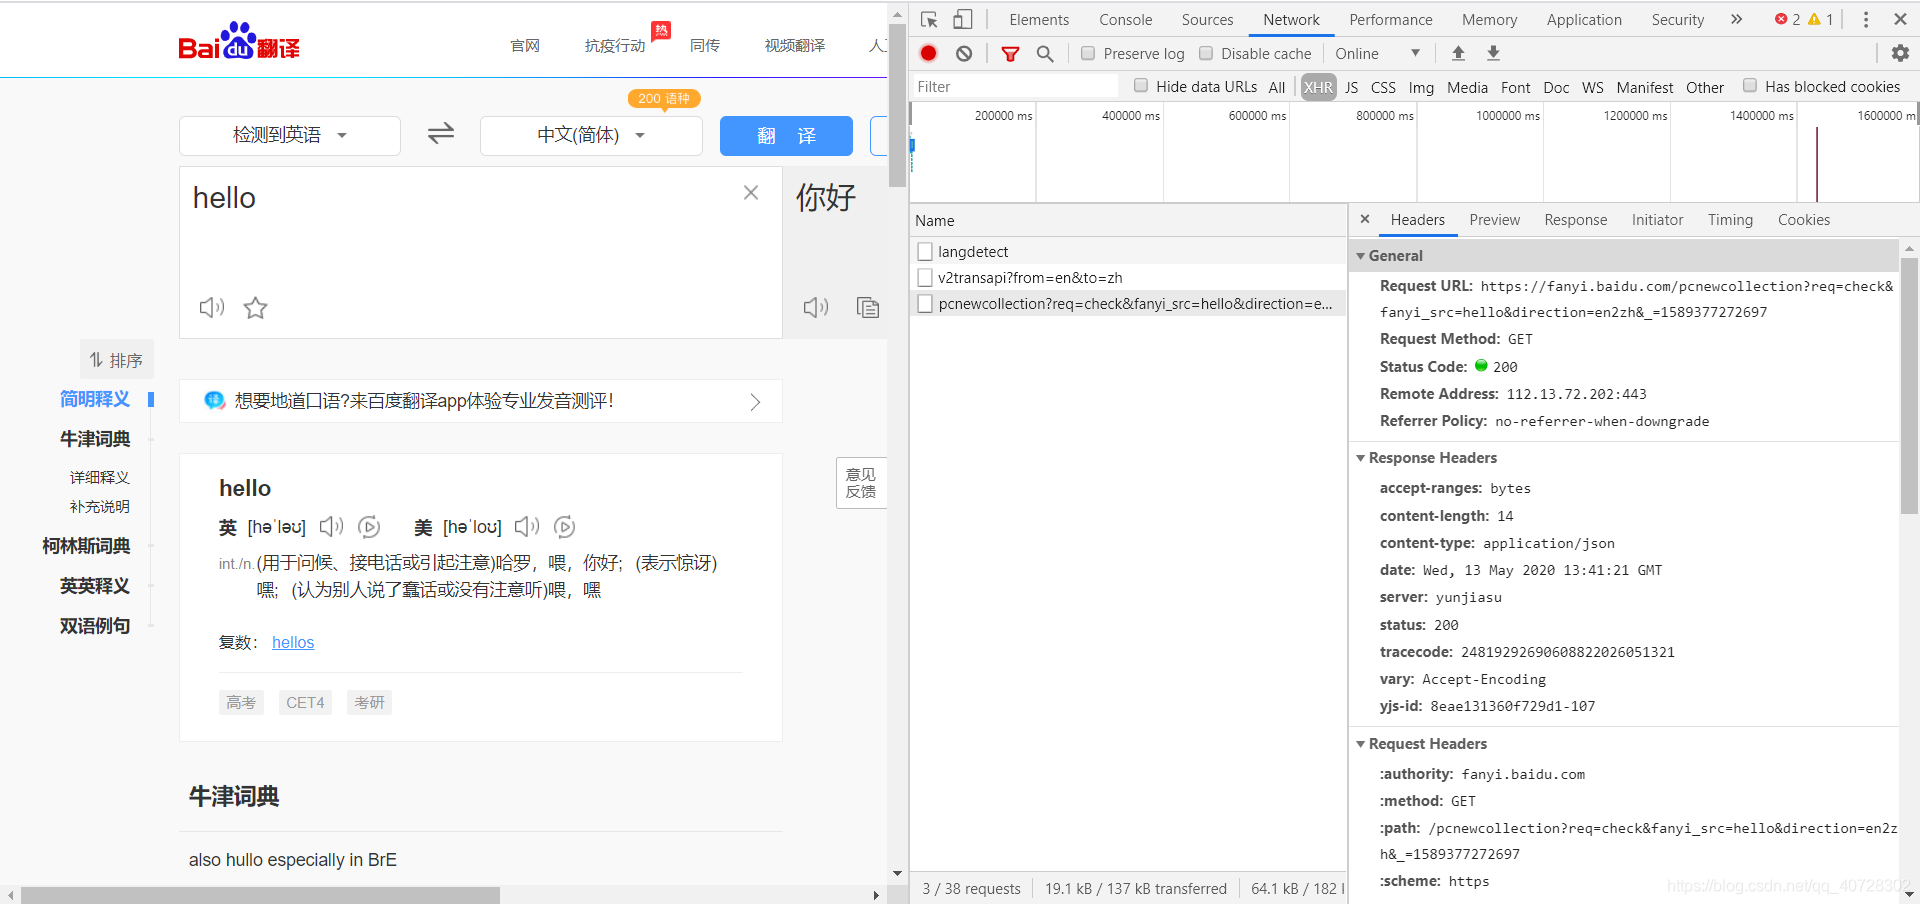Open network settings gear icon
1920x904 pixels.
coord(1900,54)
